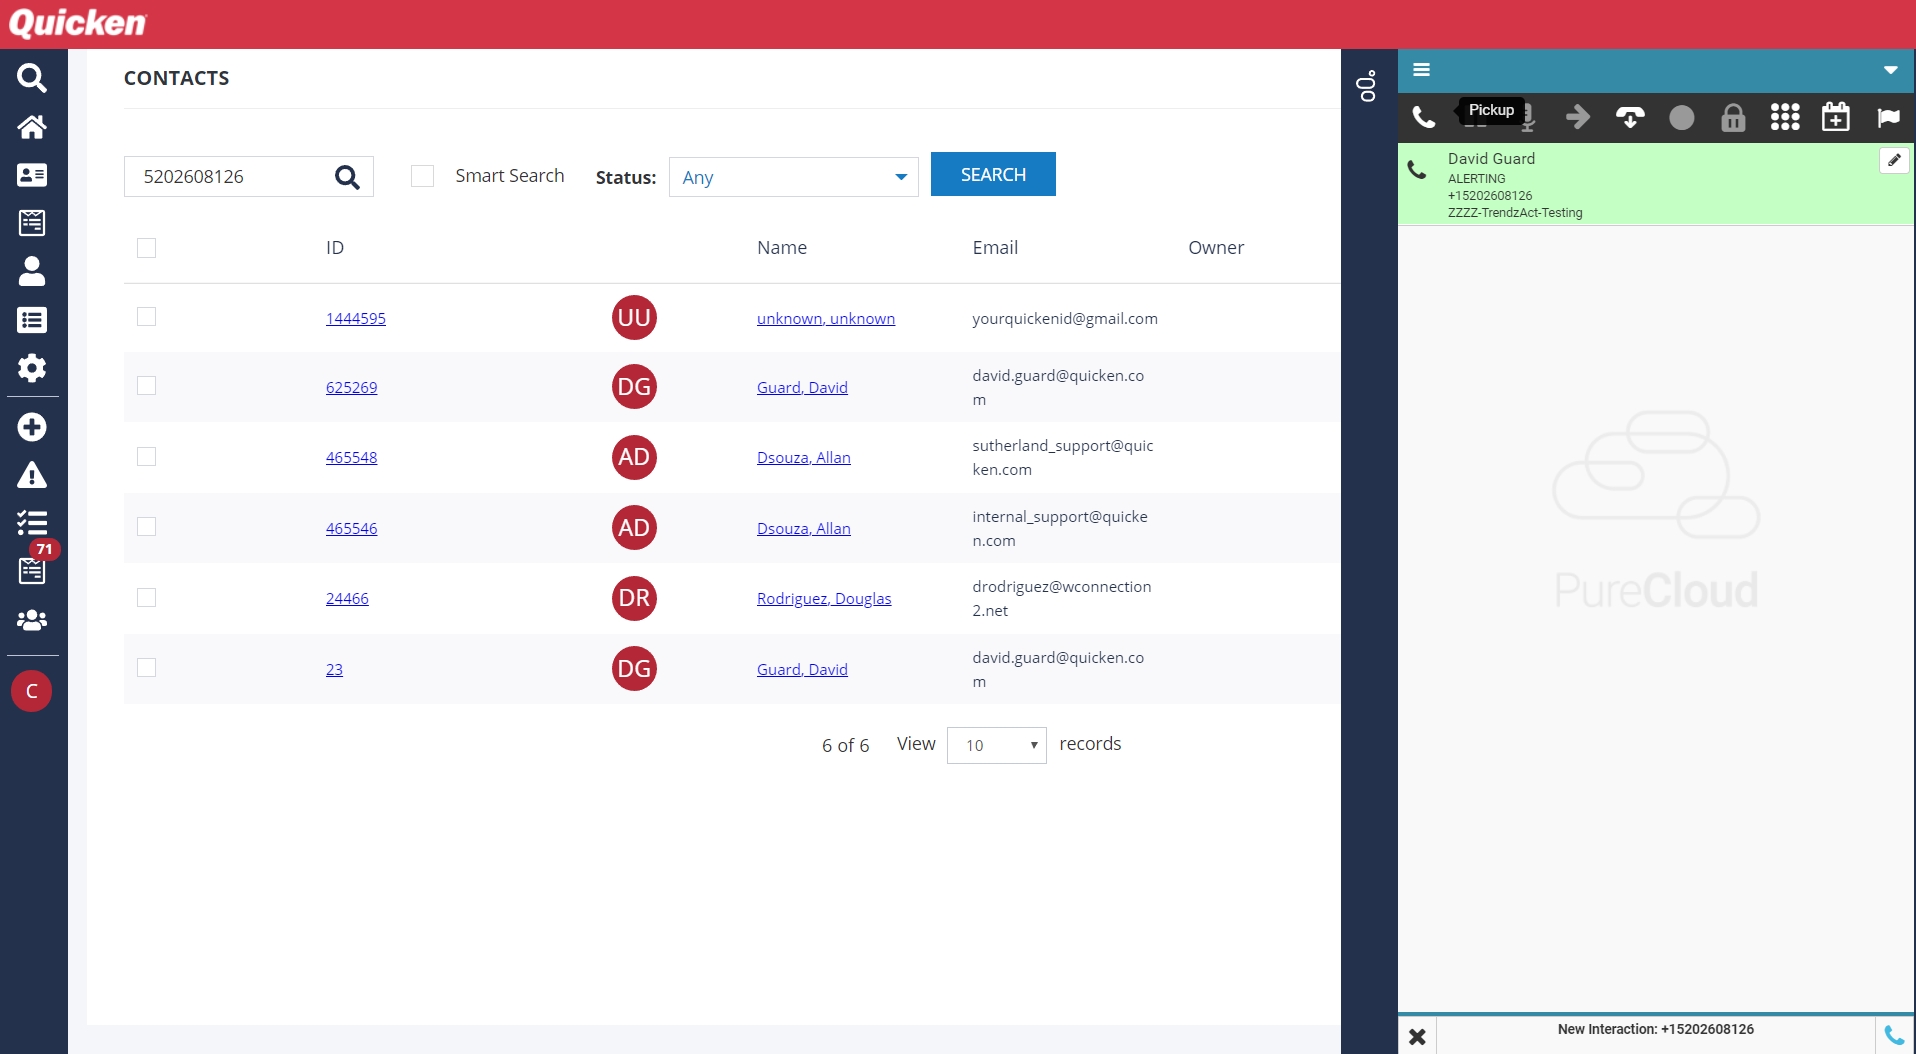Open the View records count dropdown
1916x1054 pixels.
click(996, 745)
